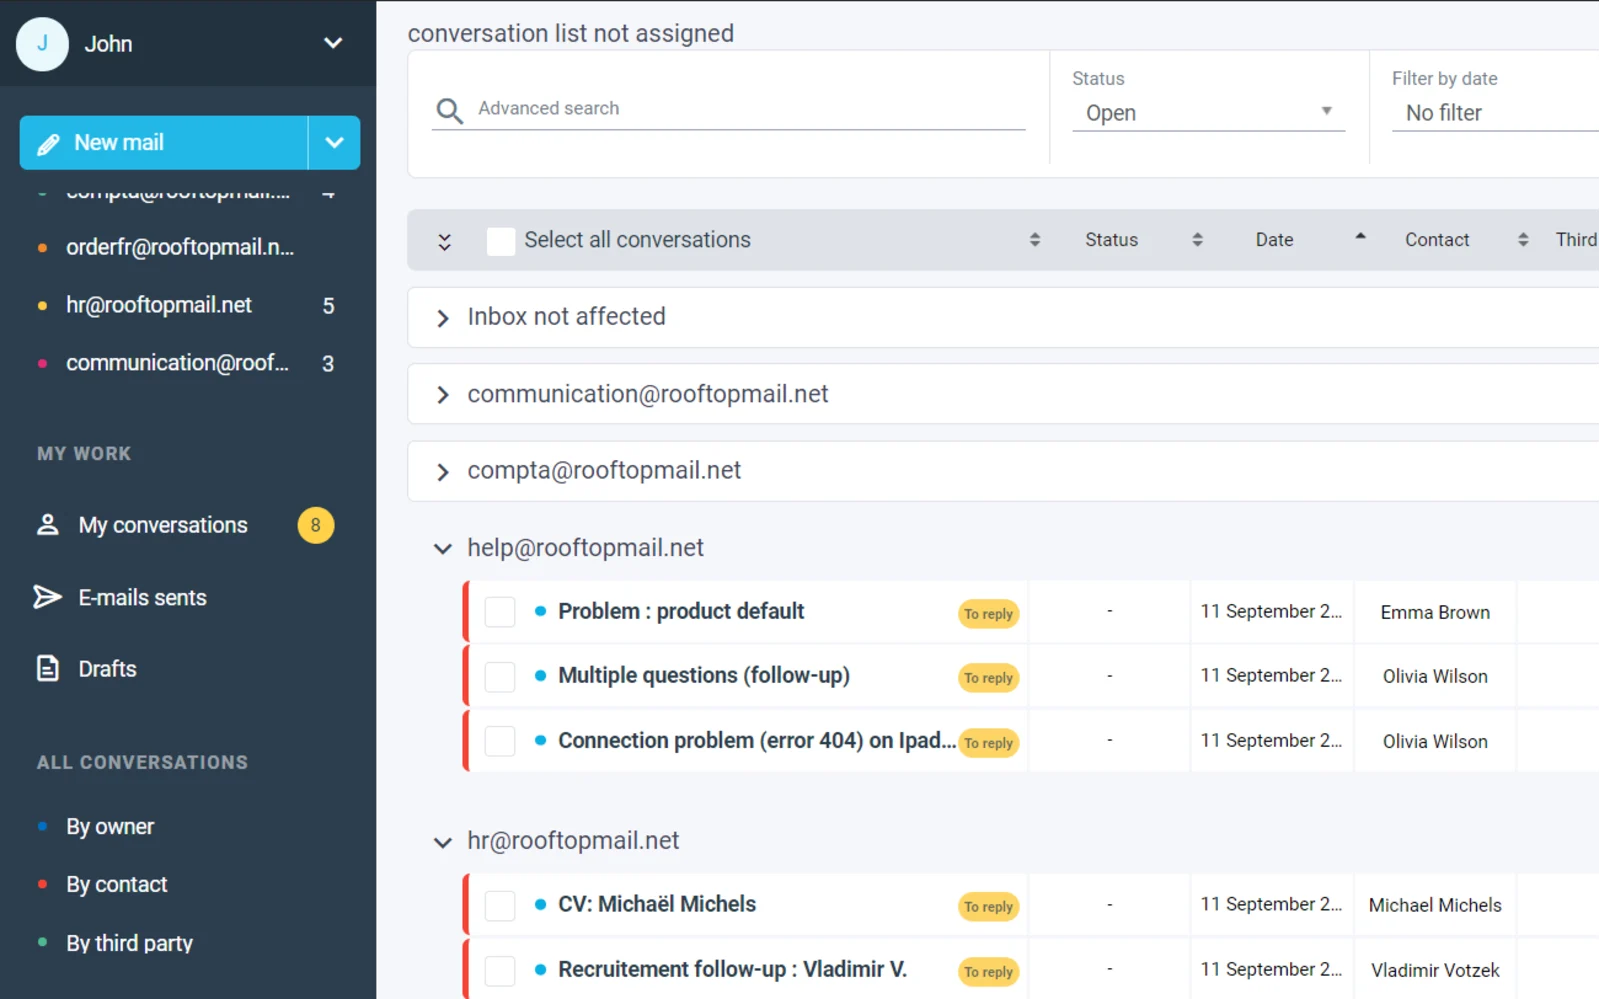Click the search magnifier icon

(448, 110)
